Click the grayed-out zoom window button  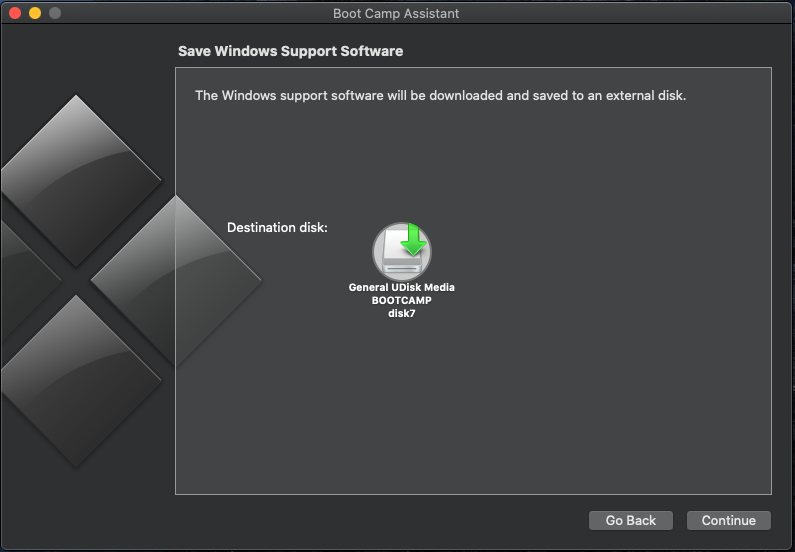tap(55, 13)
